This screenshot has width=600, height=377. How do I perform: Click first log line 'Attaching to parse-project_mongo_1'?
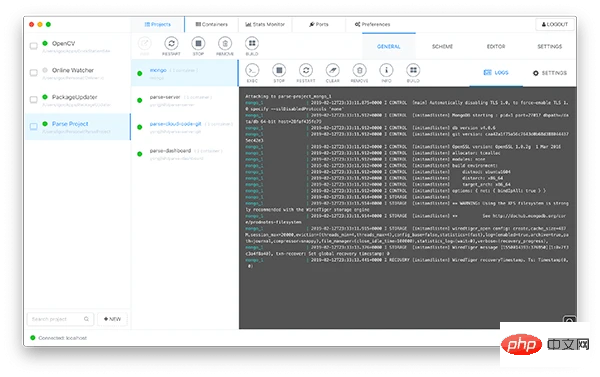288,96
